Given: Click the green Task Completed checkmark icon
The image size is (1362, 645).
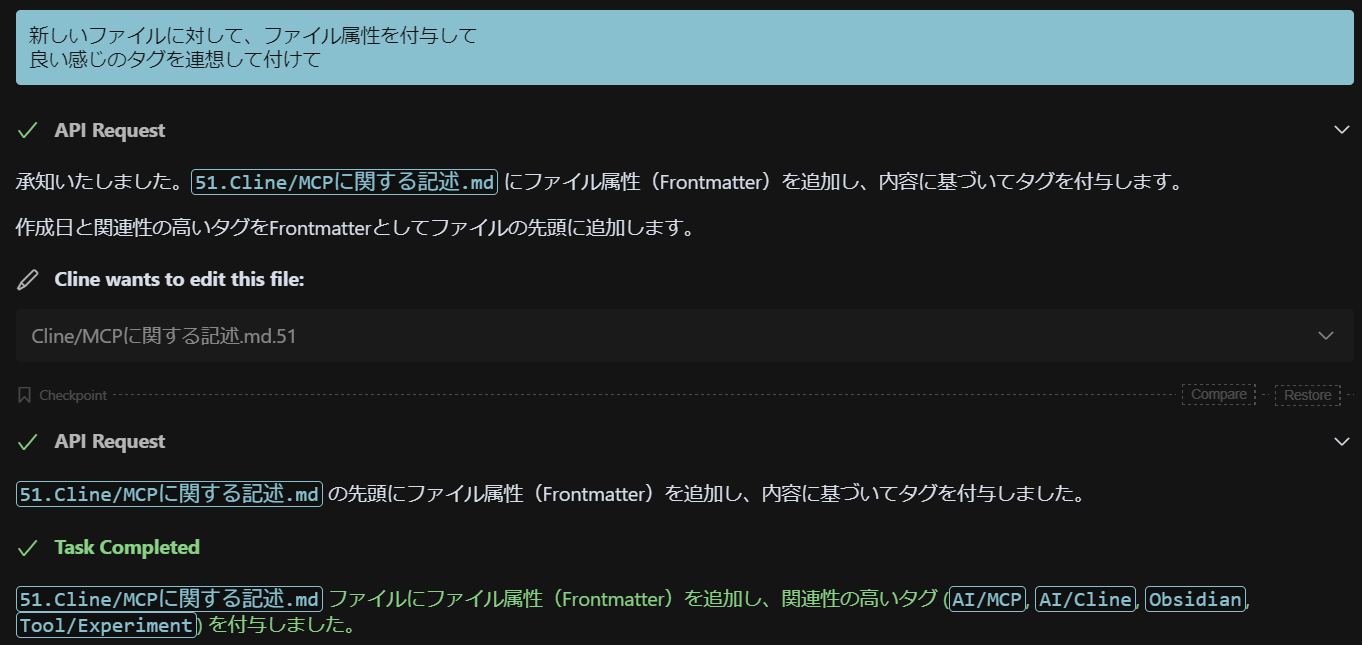Looking at the screenshot, I should [x=28, y=548].
